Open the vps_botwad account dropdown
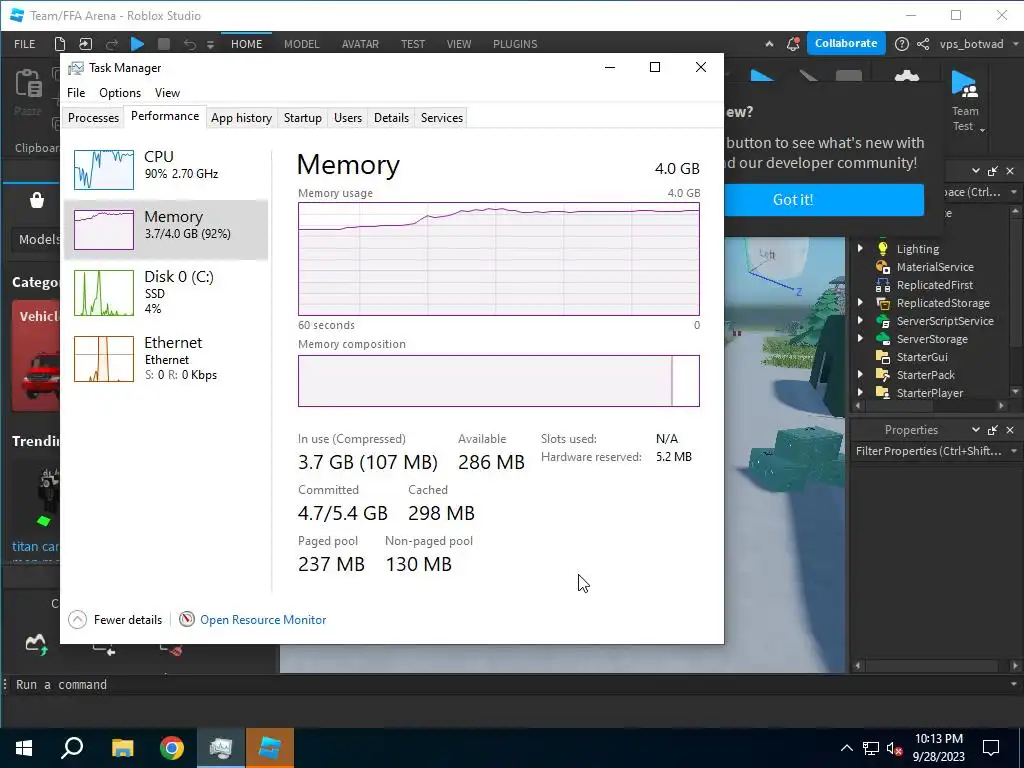This screenshot has width=1024, height=768. 1016,44
